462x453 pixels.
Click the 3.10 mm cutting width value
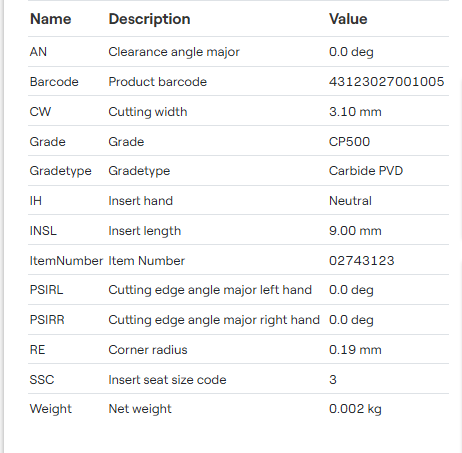point(355,112)
